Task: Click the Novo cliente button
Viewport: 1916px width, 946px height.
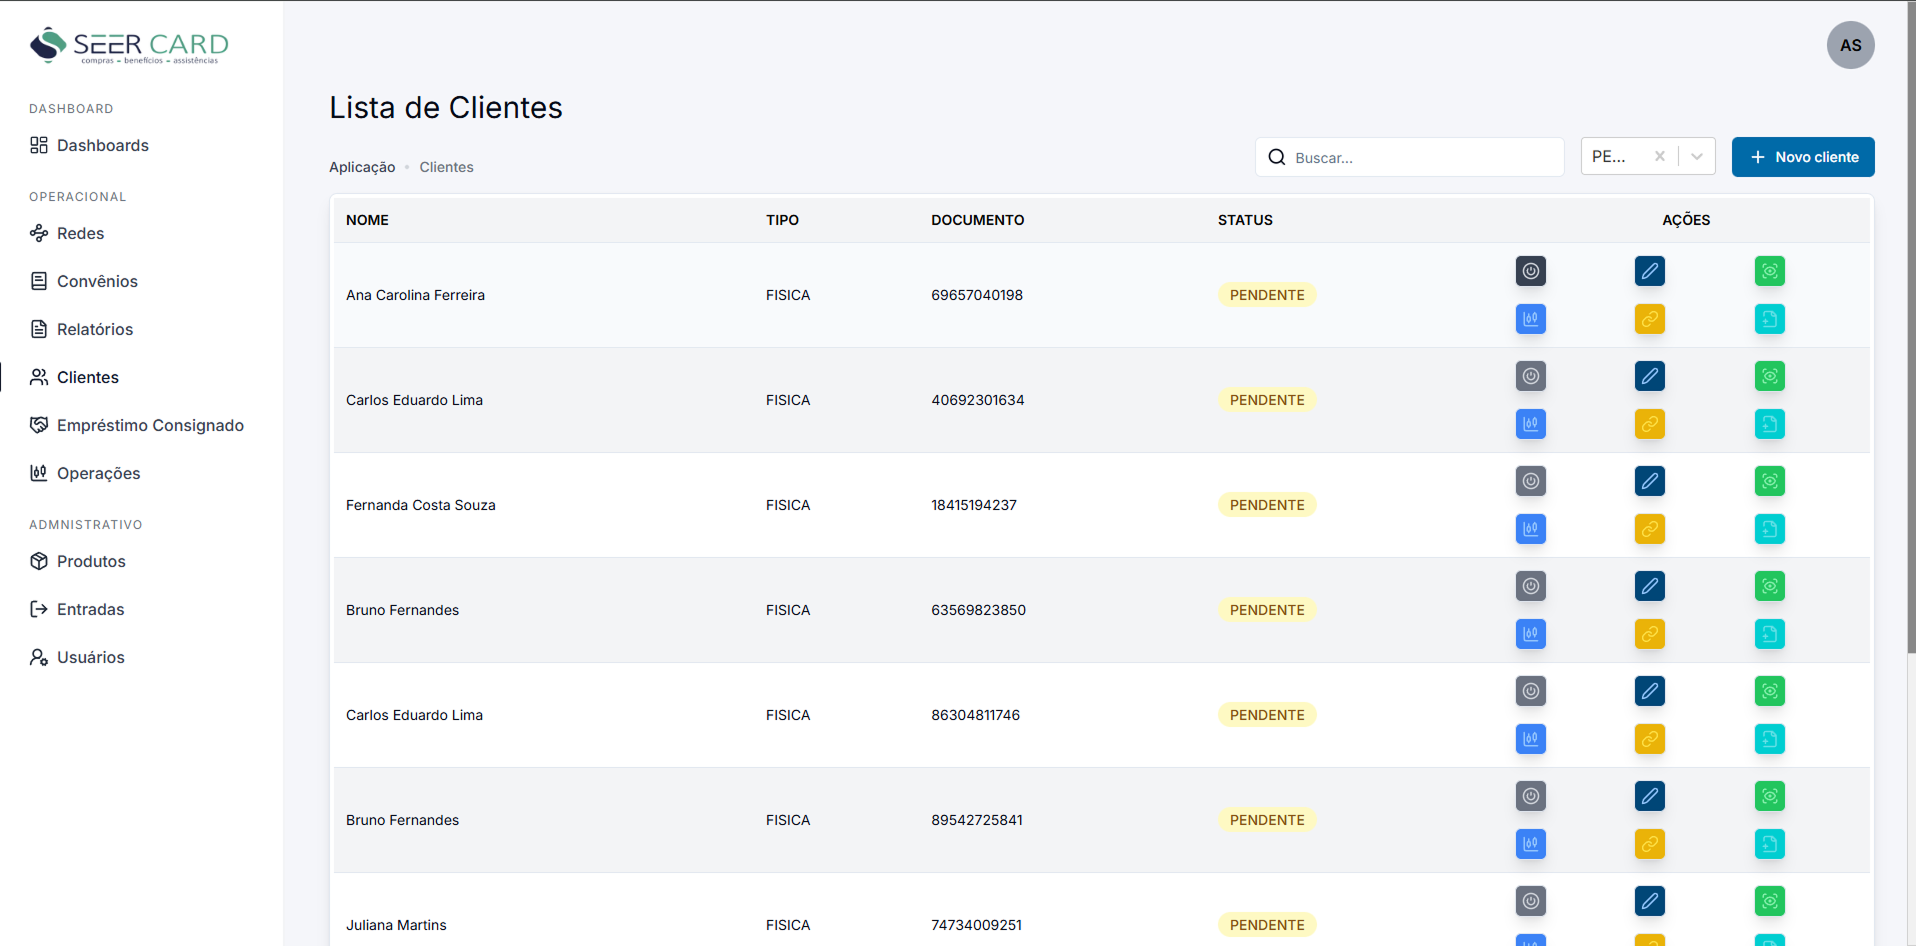Action: coord(1802,157)
